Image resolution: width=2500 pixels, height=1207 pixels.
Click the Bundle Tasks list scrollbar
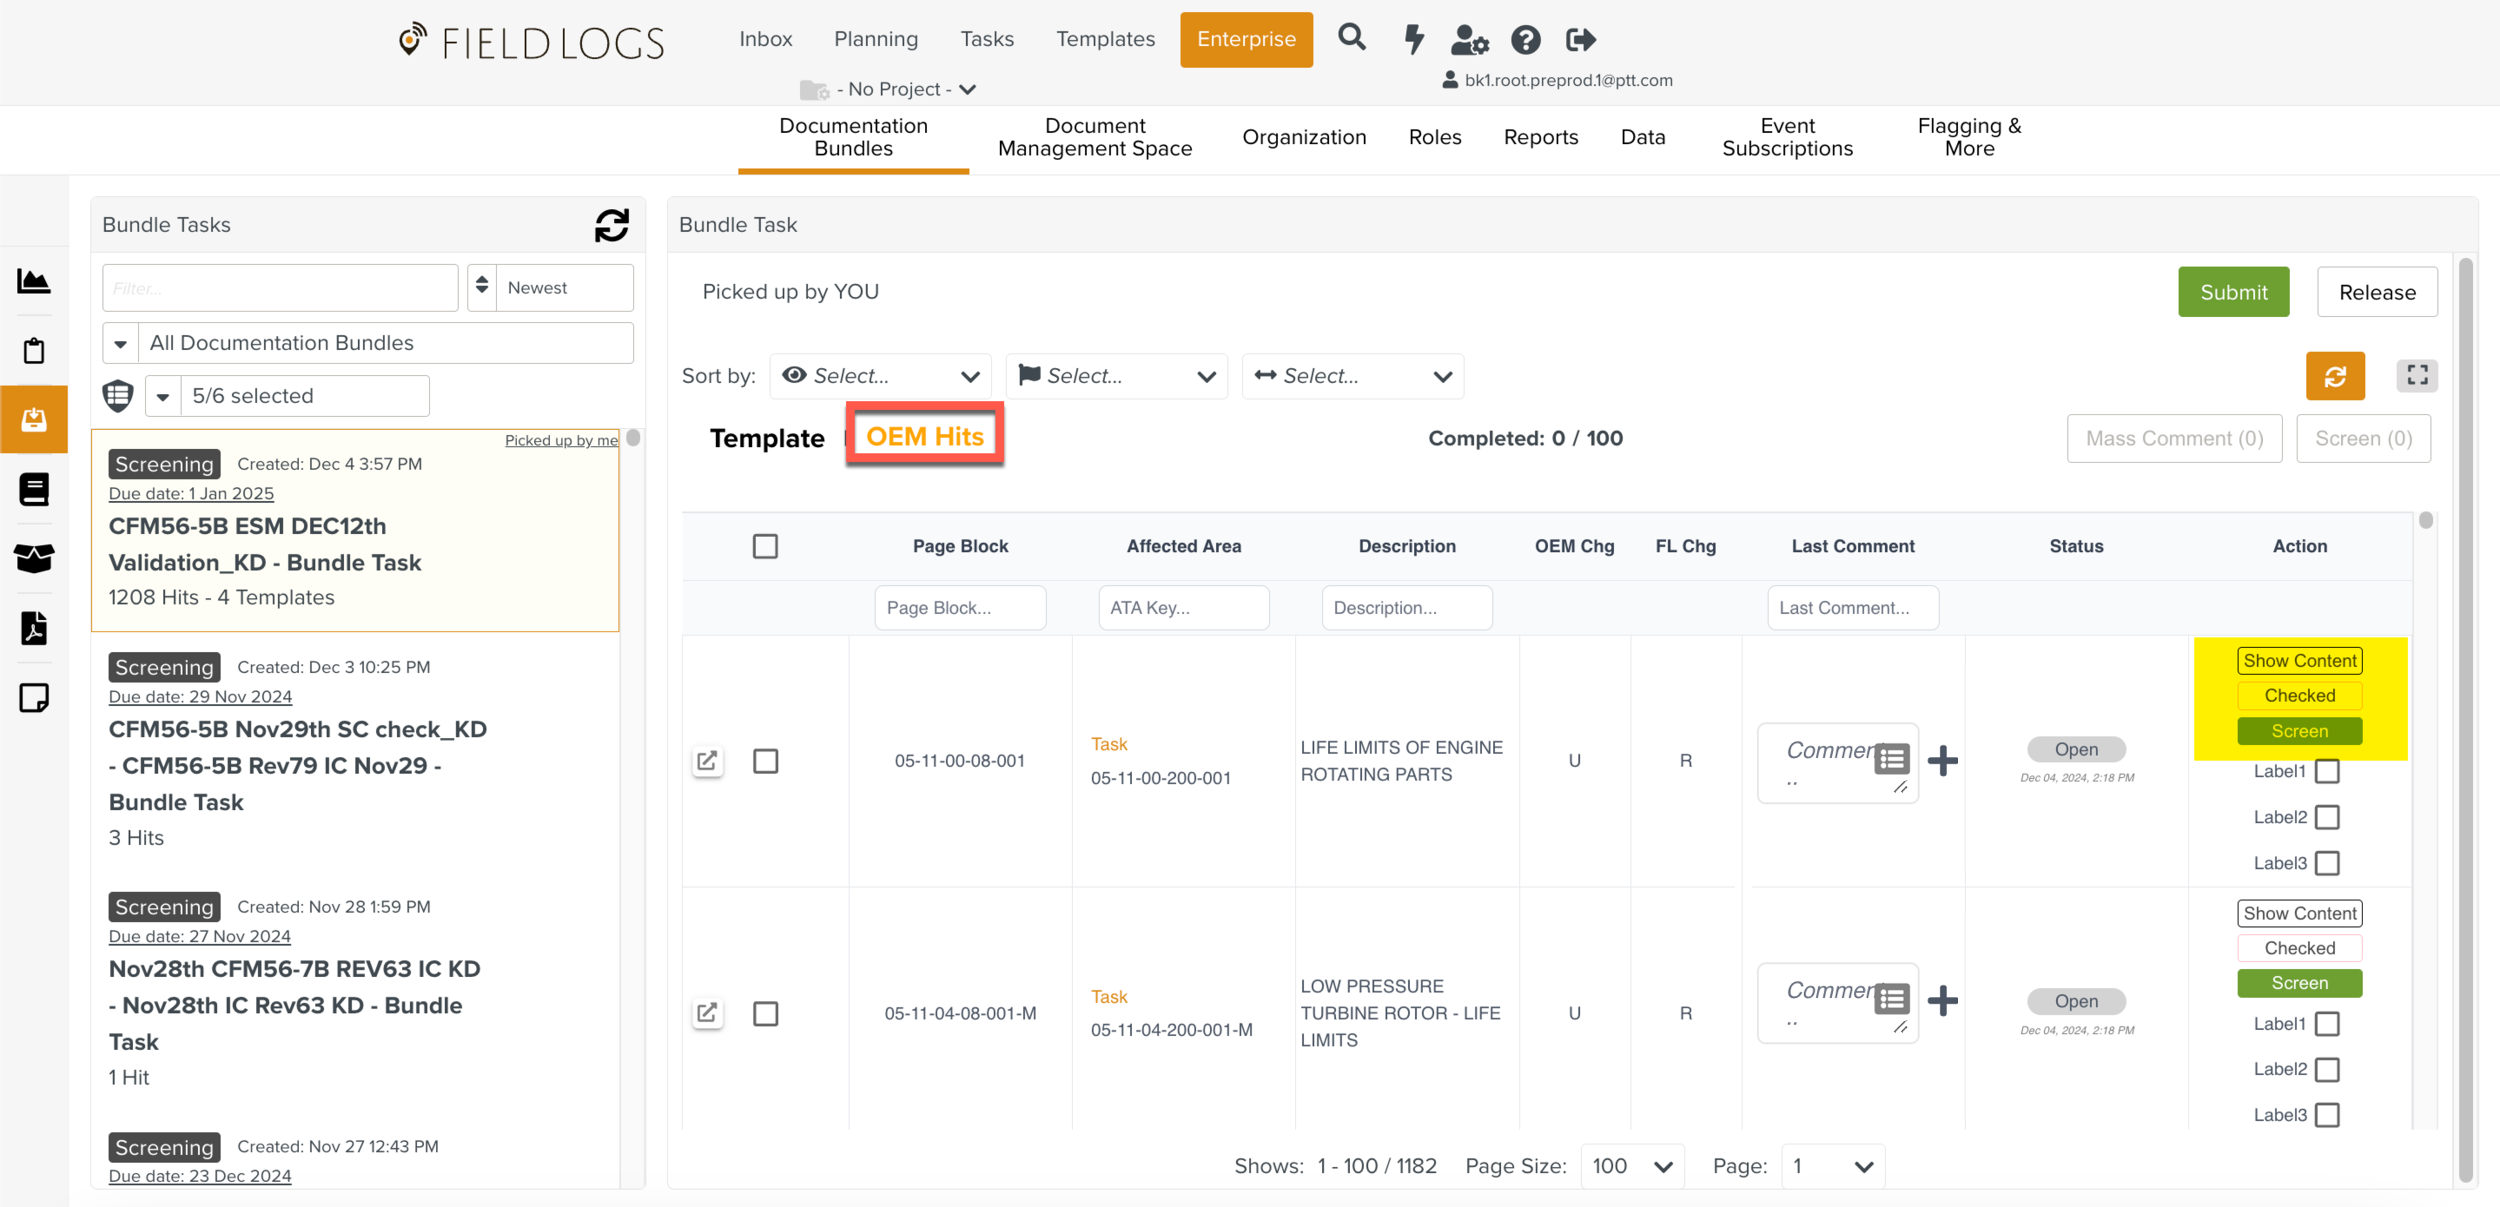(633, 439)
